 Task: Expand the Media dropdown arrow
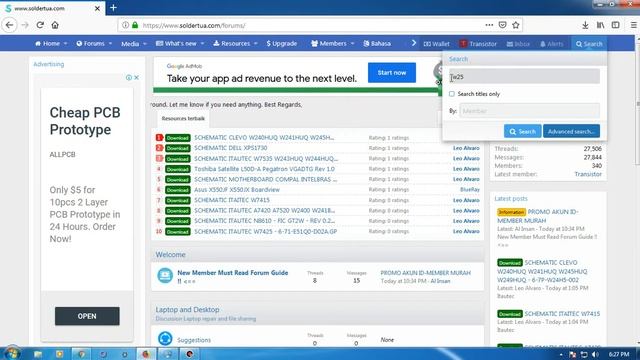144,43
